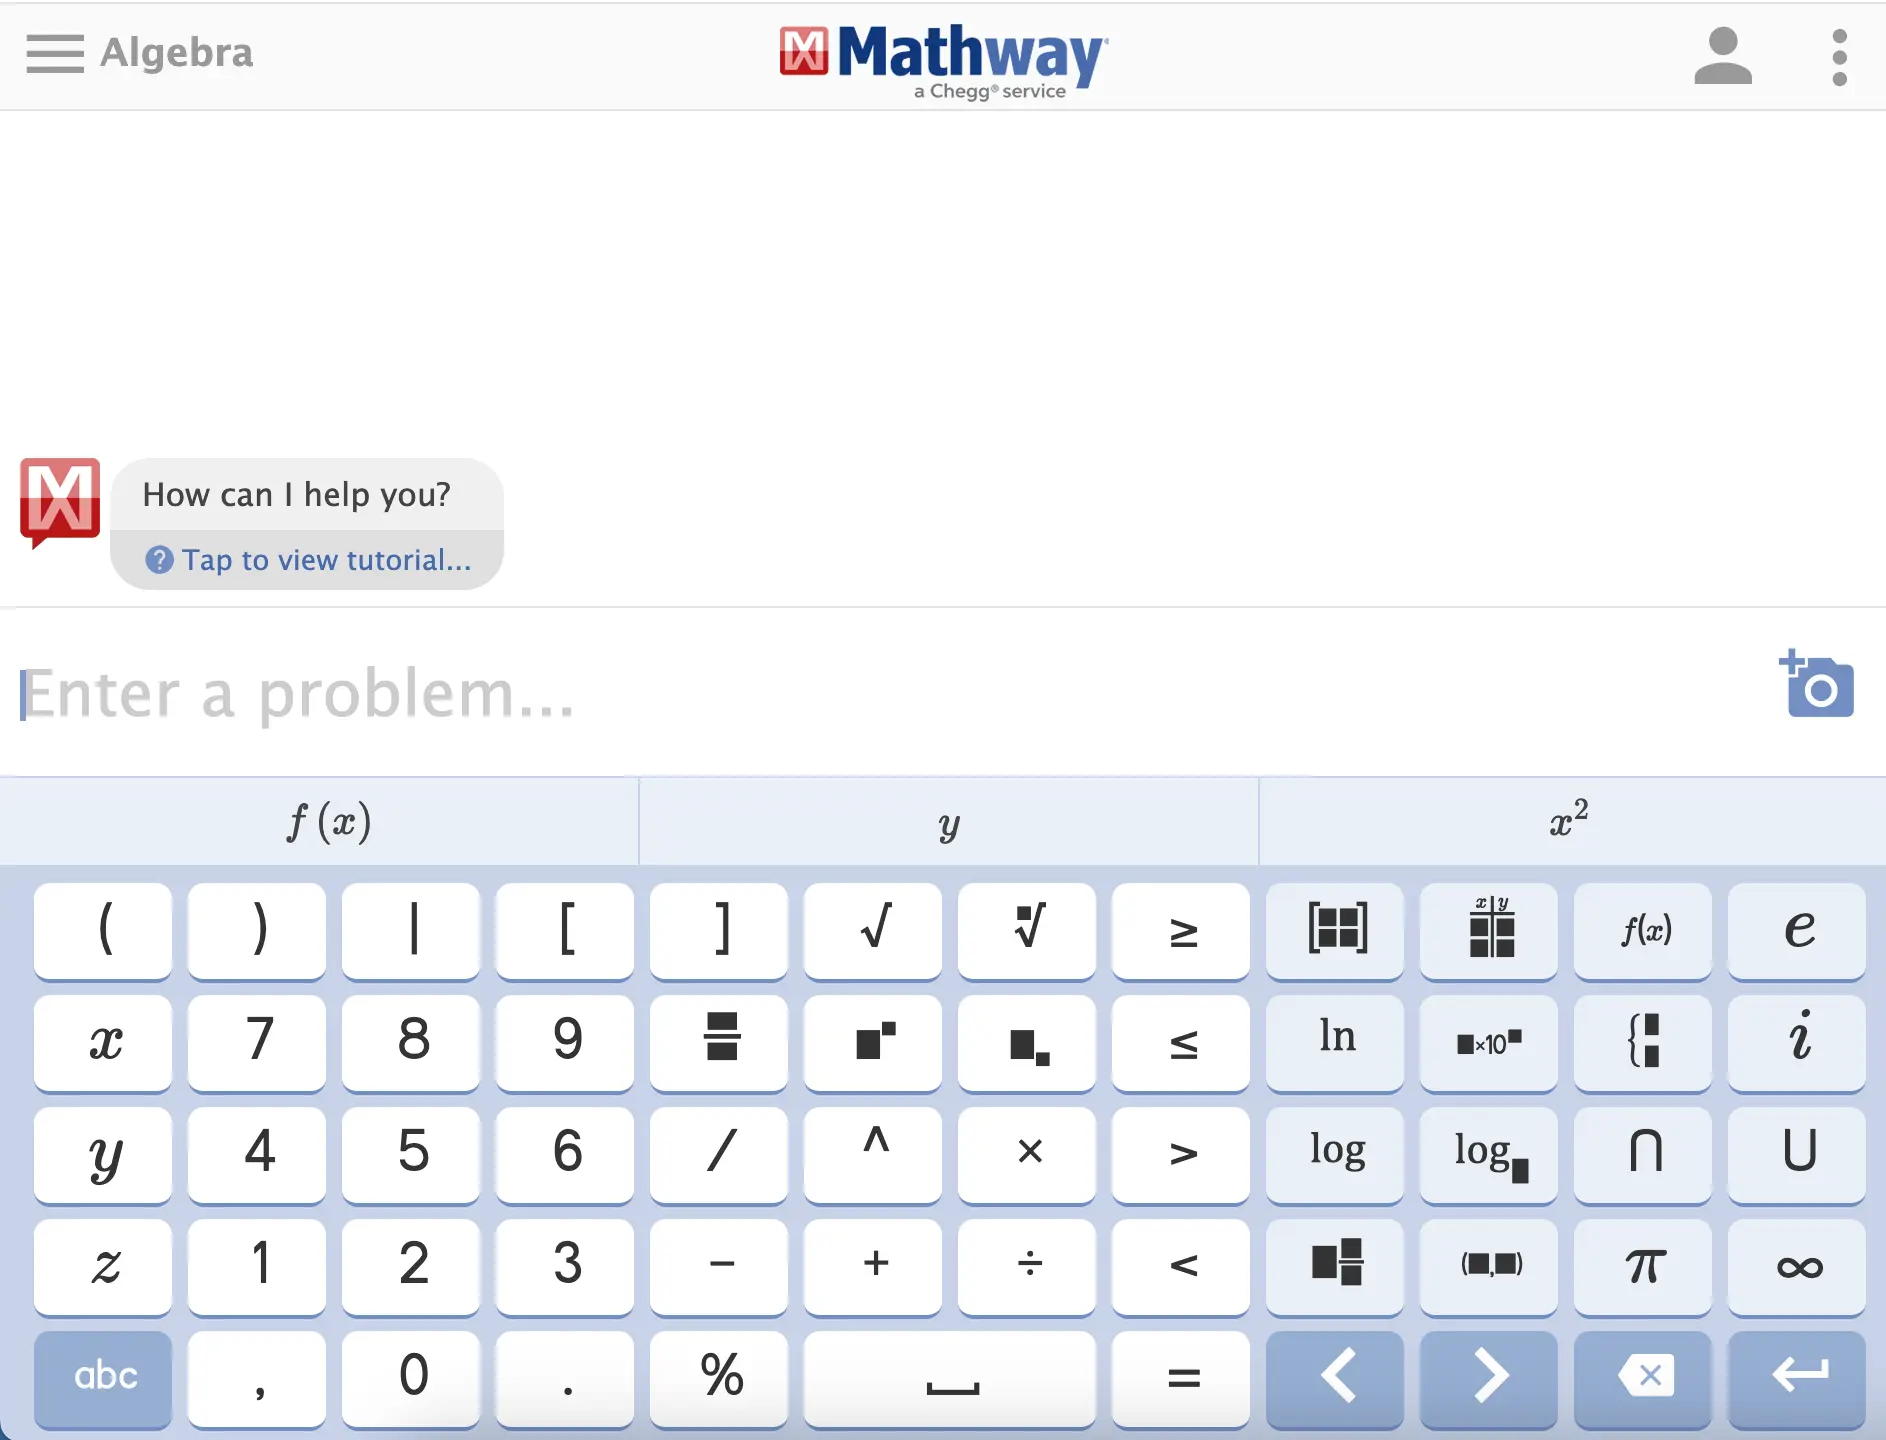
Task: Tap the less than or equal key
Action: pyautogui.click(x=1181, y=1042)
